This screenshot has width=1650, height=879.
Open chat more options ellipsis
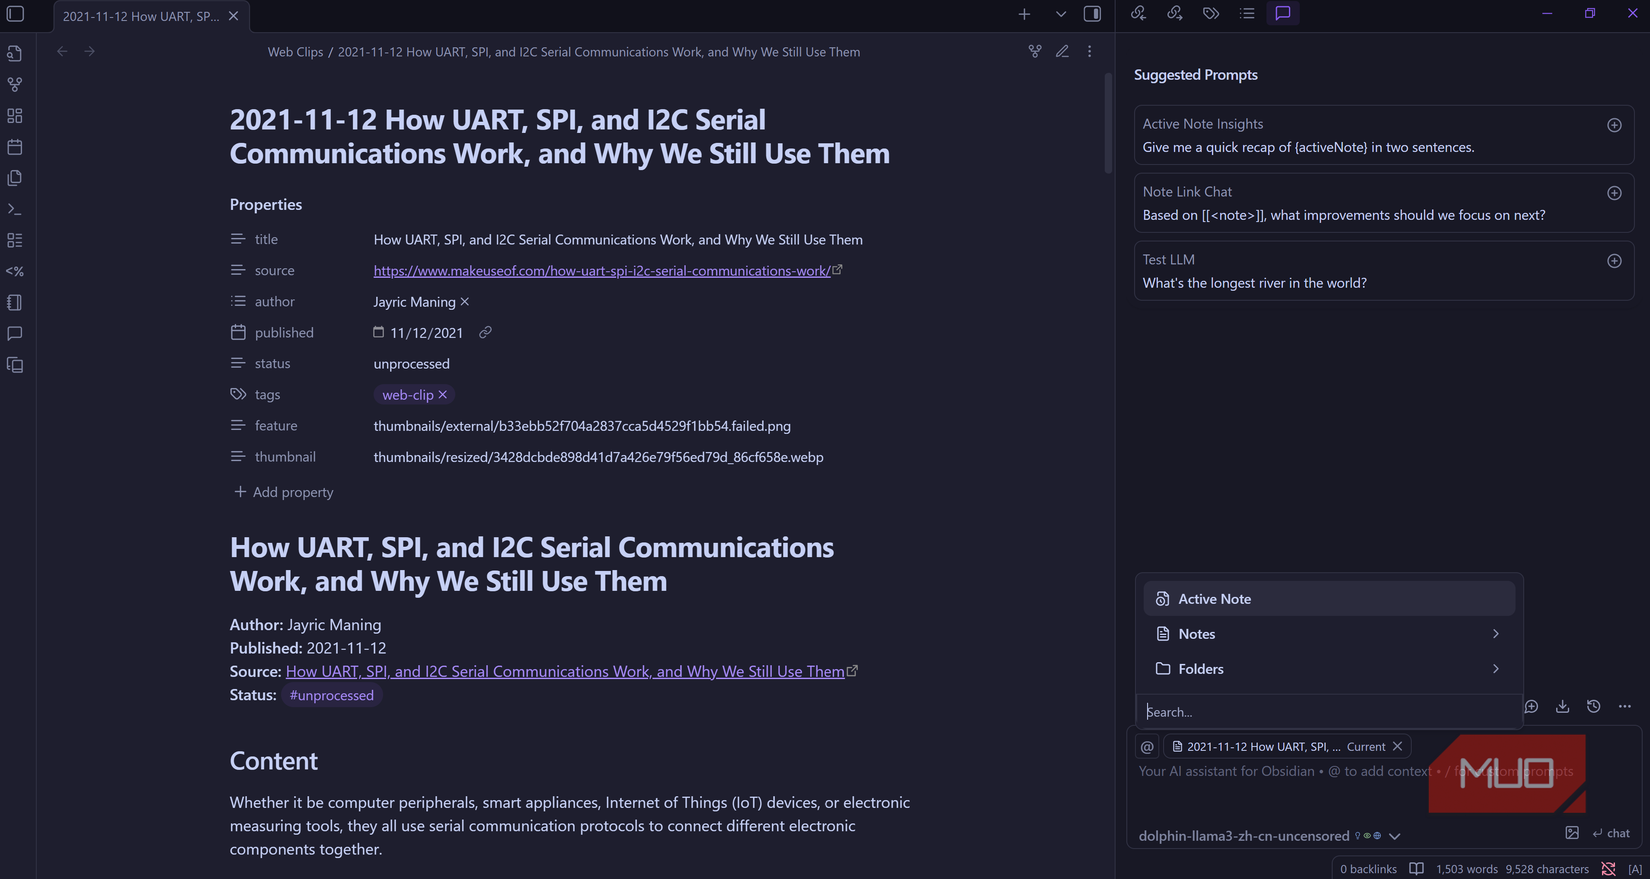(x=1625, y=706)
